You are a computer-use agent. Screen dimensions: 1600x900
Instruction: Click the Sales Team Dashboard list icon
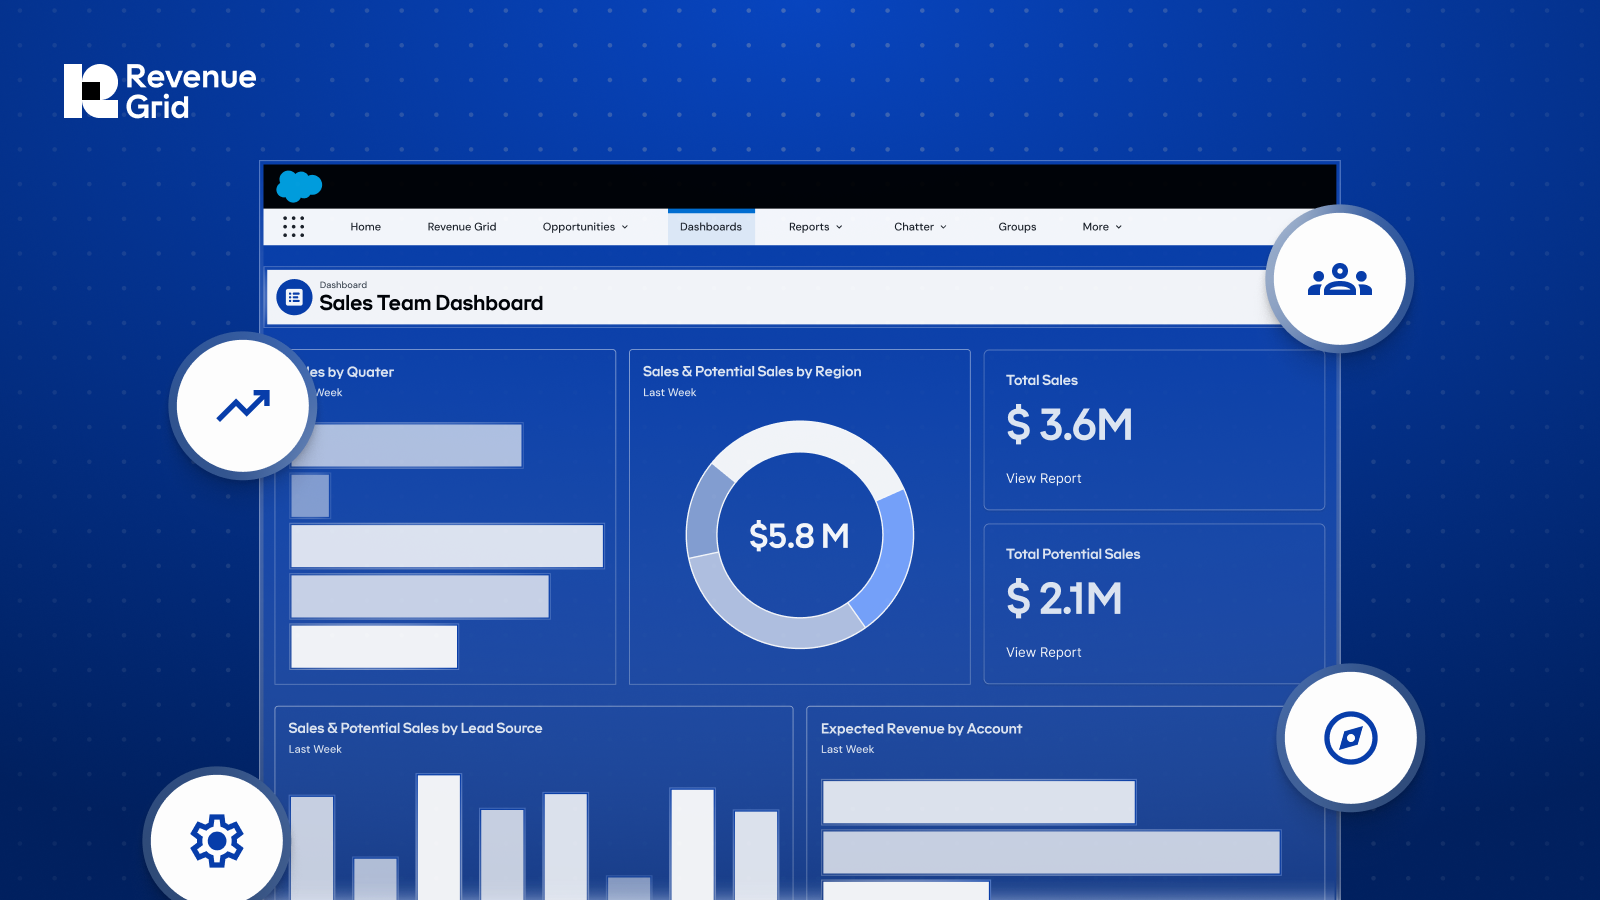(x=294, y=297)
